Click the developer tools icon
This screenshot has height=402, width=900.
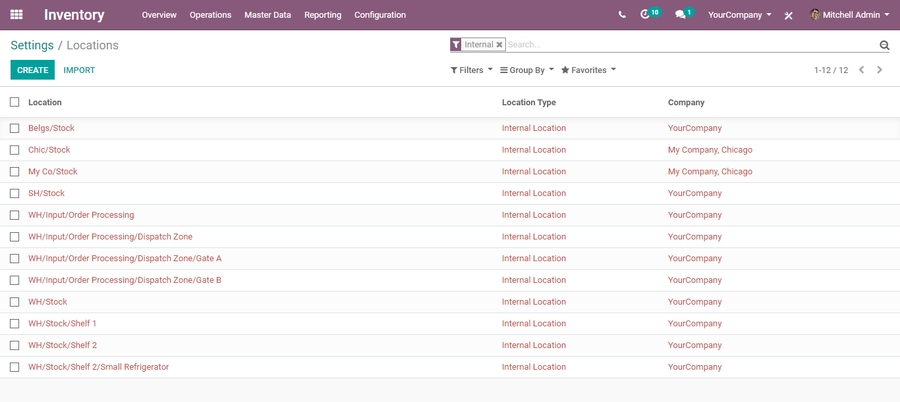tap(789, 16)
